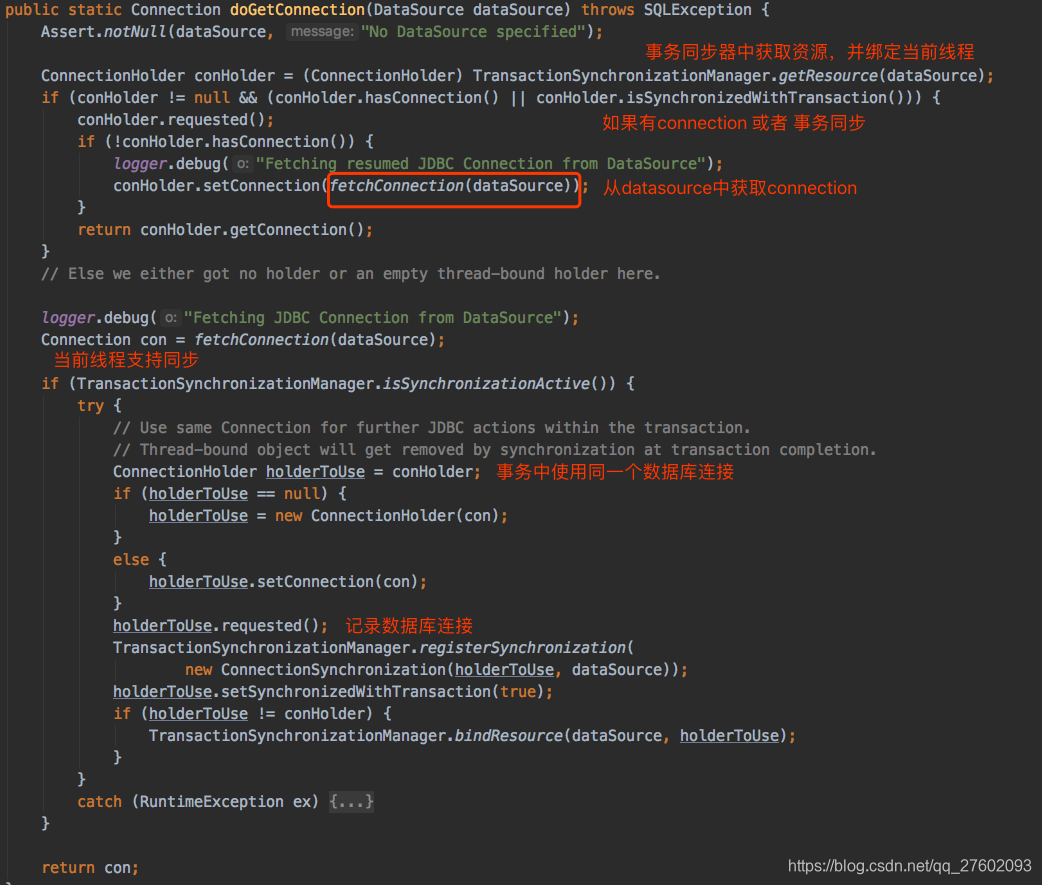Image resolution: width=1042 pixels, height=885 pixels.
Task: Click the doGetConnection method name
Action: pyautogui.click(x=297, y=10)
